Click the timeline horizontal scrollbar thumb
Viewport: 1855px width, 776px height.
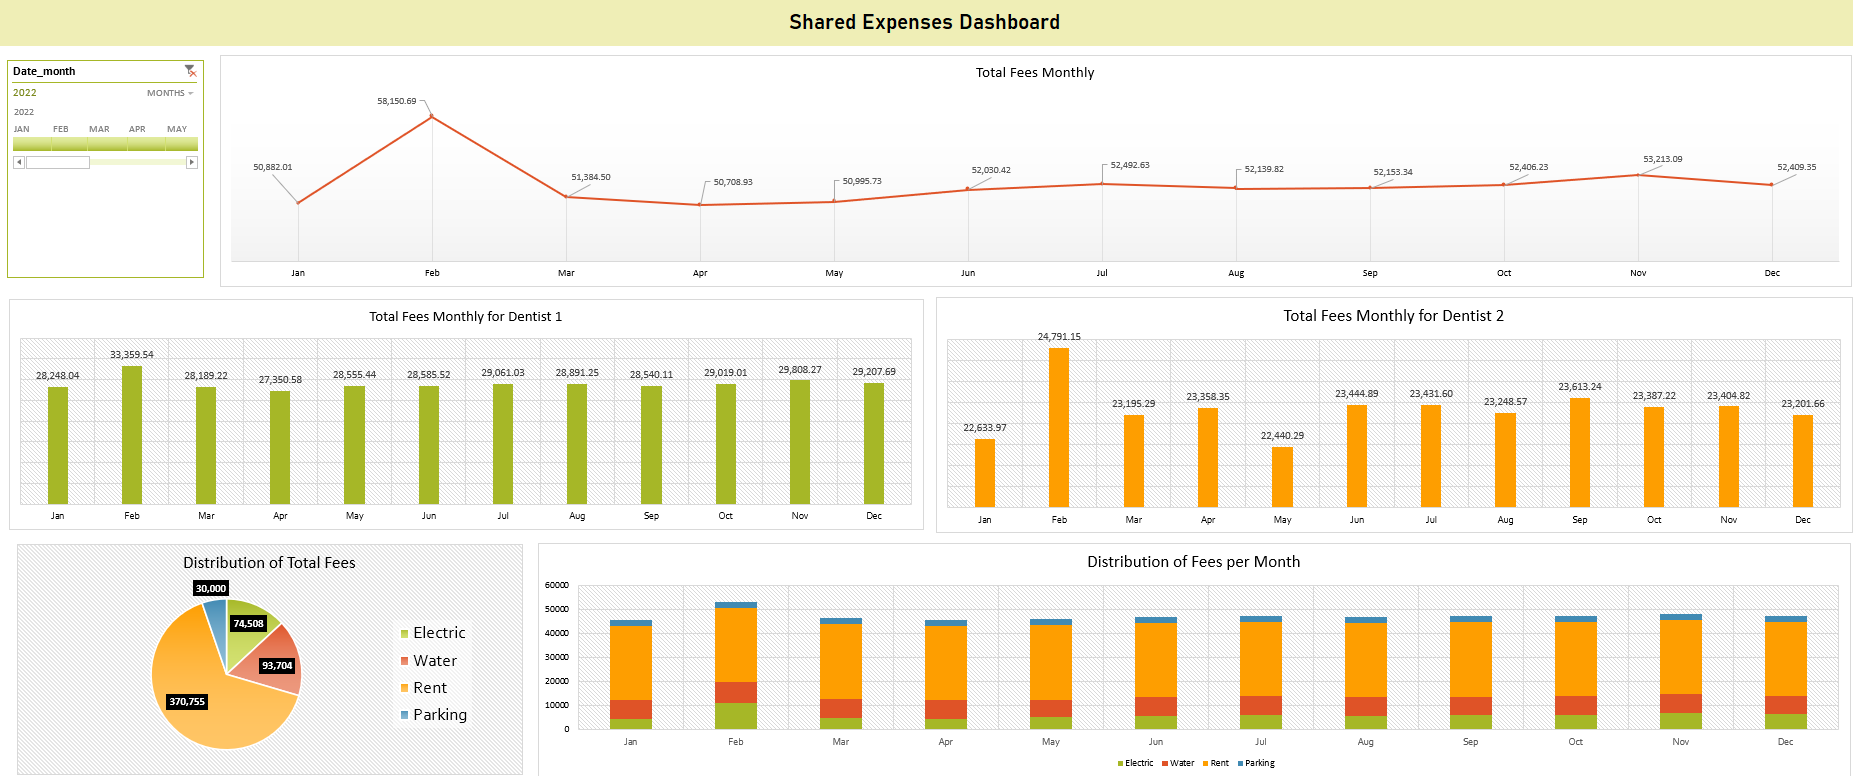point(58,162)
